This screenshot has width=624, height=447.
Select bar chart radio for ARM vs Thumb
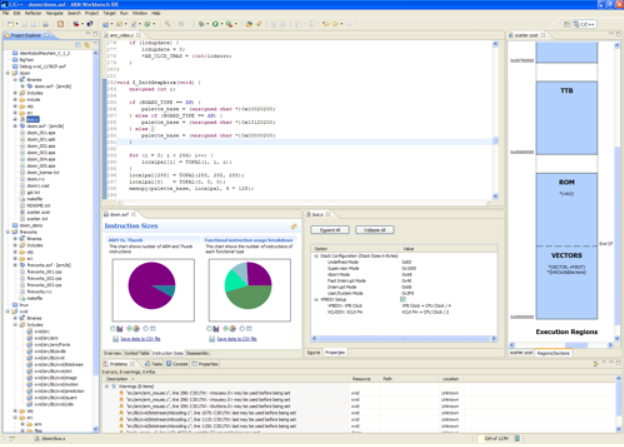click(113, 328)
